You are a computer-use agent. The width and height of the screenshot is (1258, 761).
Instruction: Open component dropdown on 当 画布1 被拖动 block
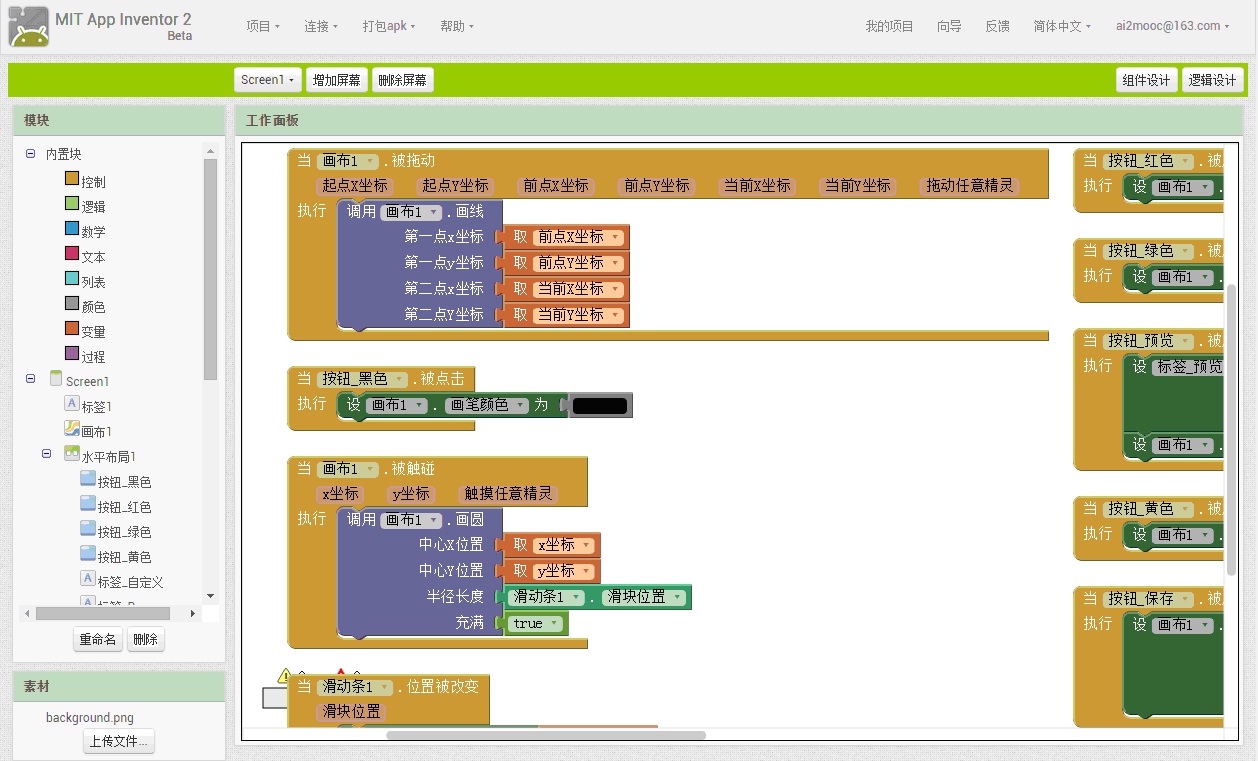tap(347, 161)
